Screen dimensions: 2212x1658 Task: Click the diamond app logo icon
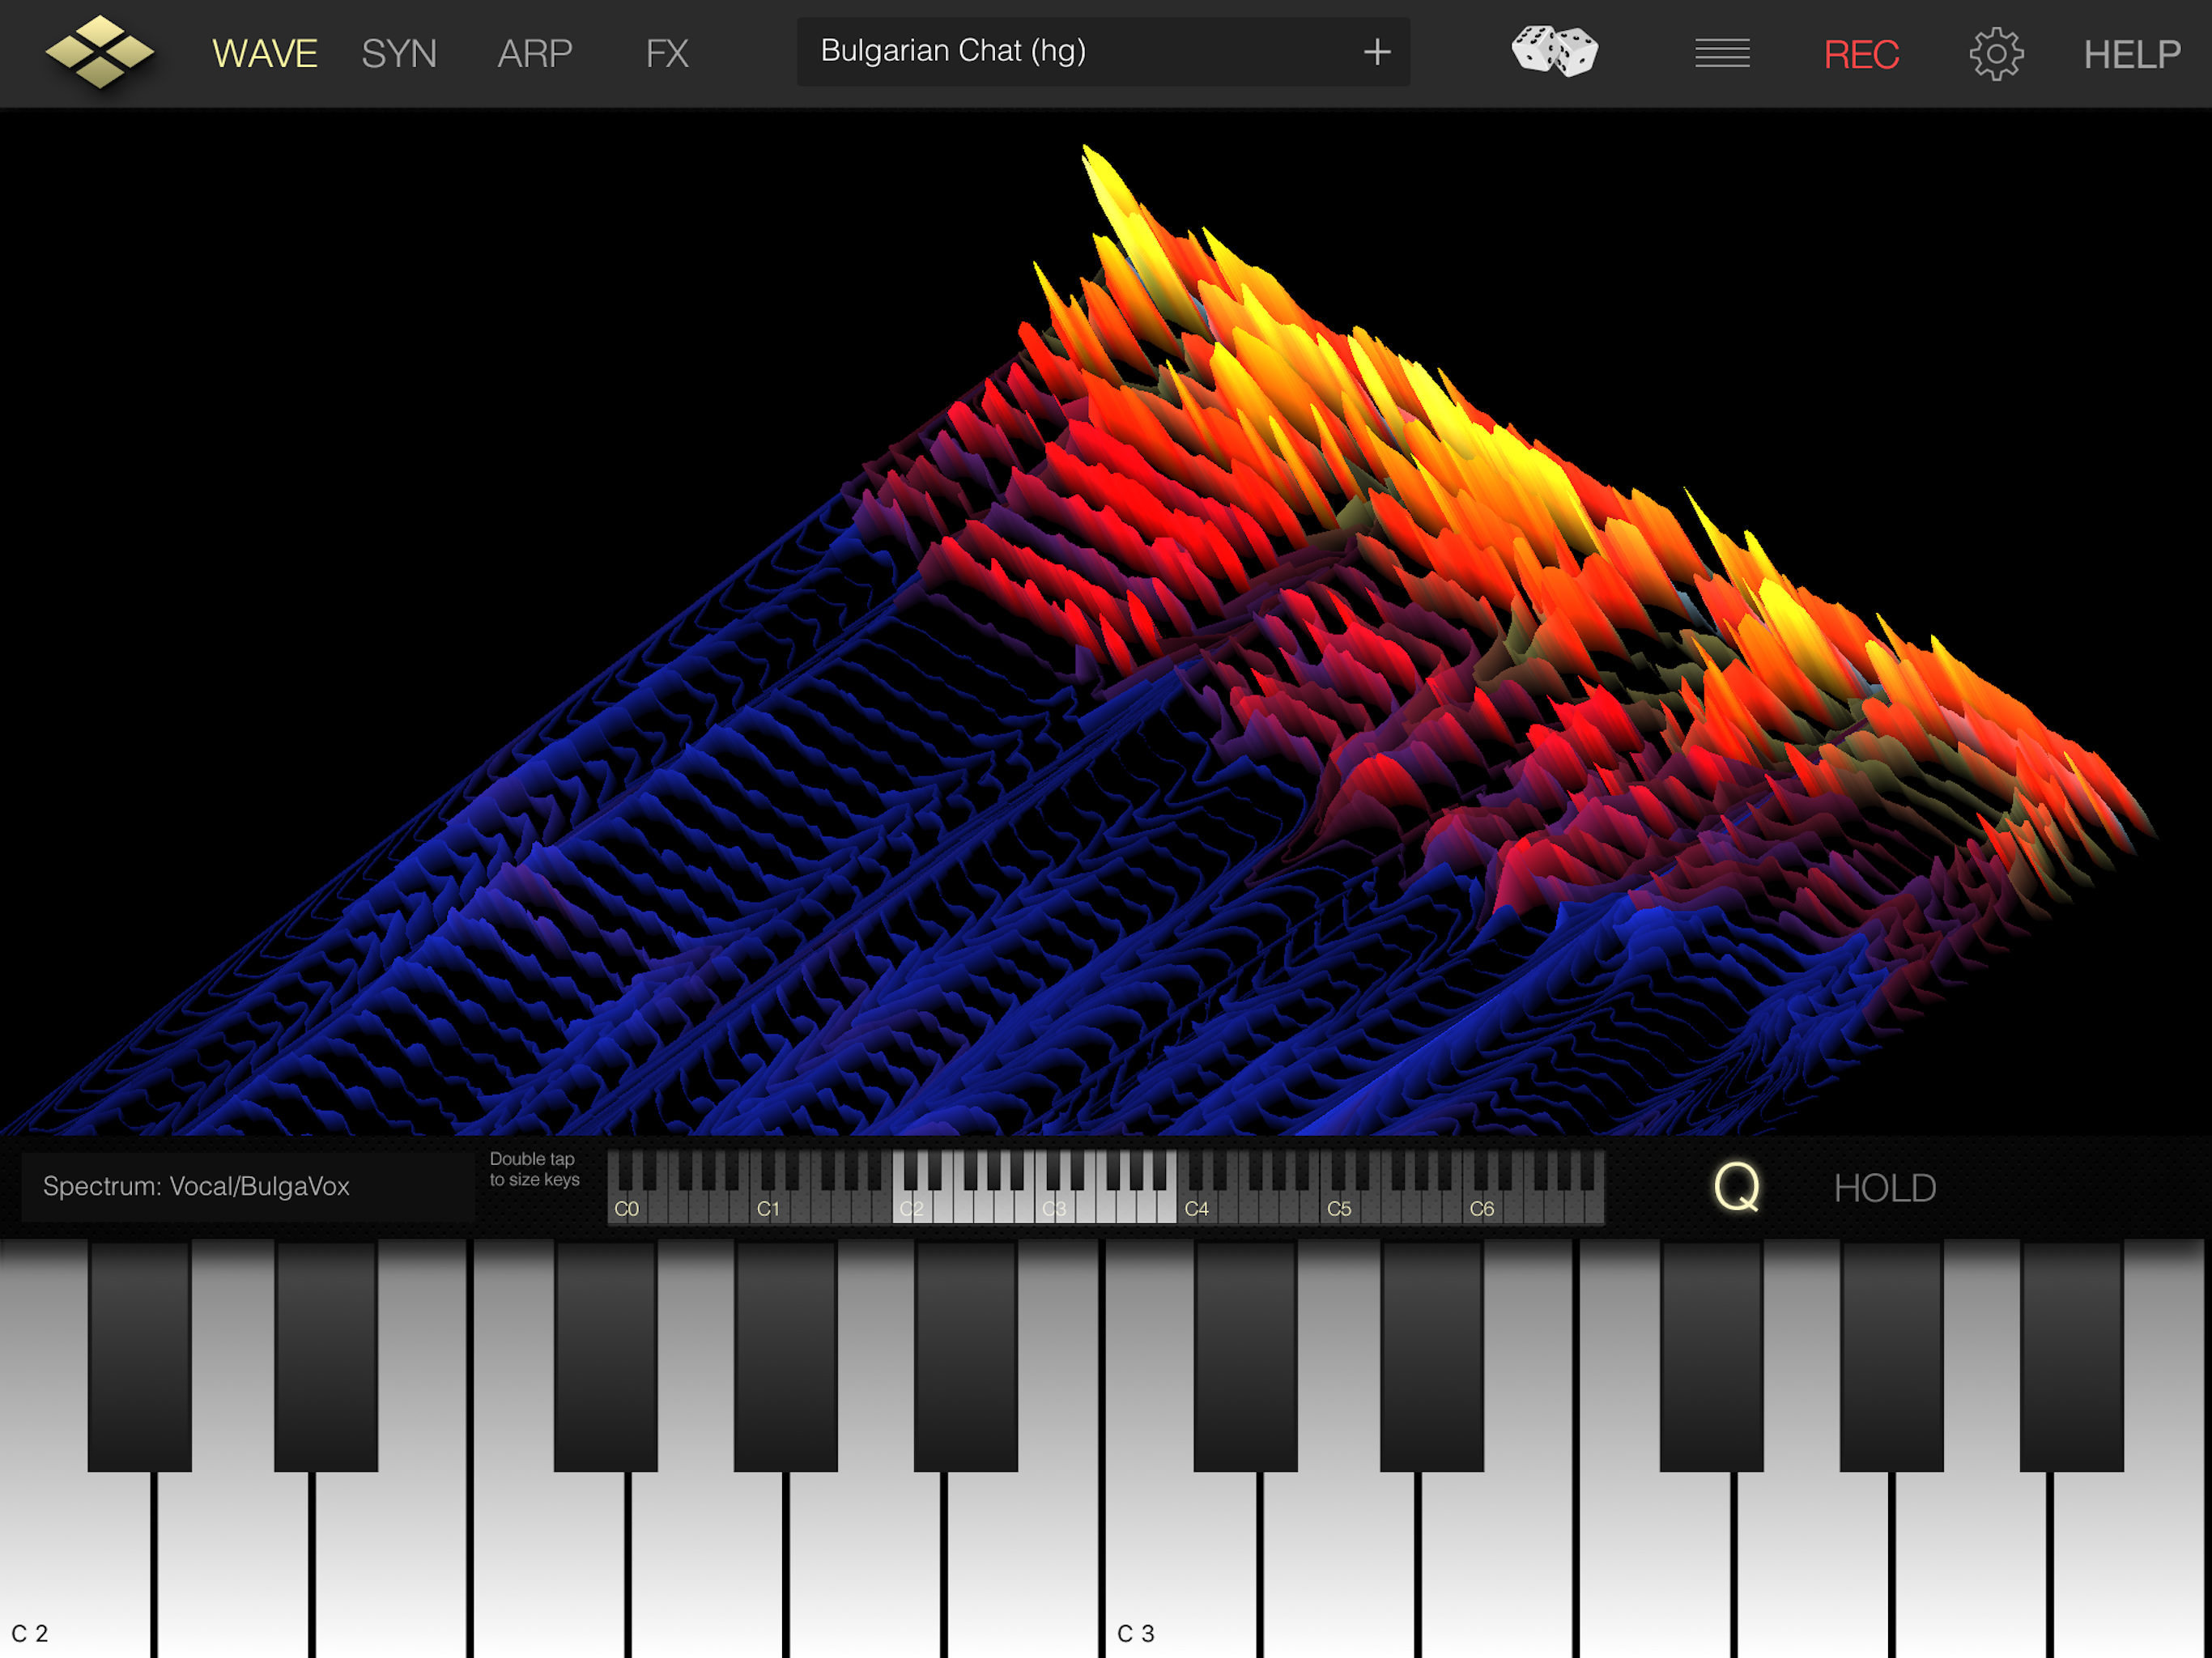point(100,52)
